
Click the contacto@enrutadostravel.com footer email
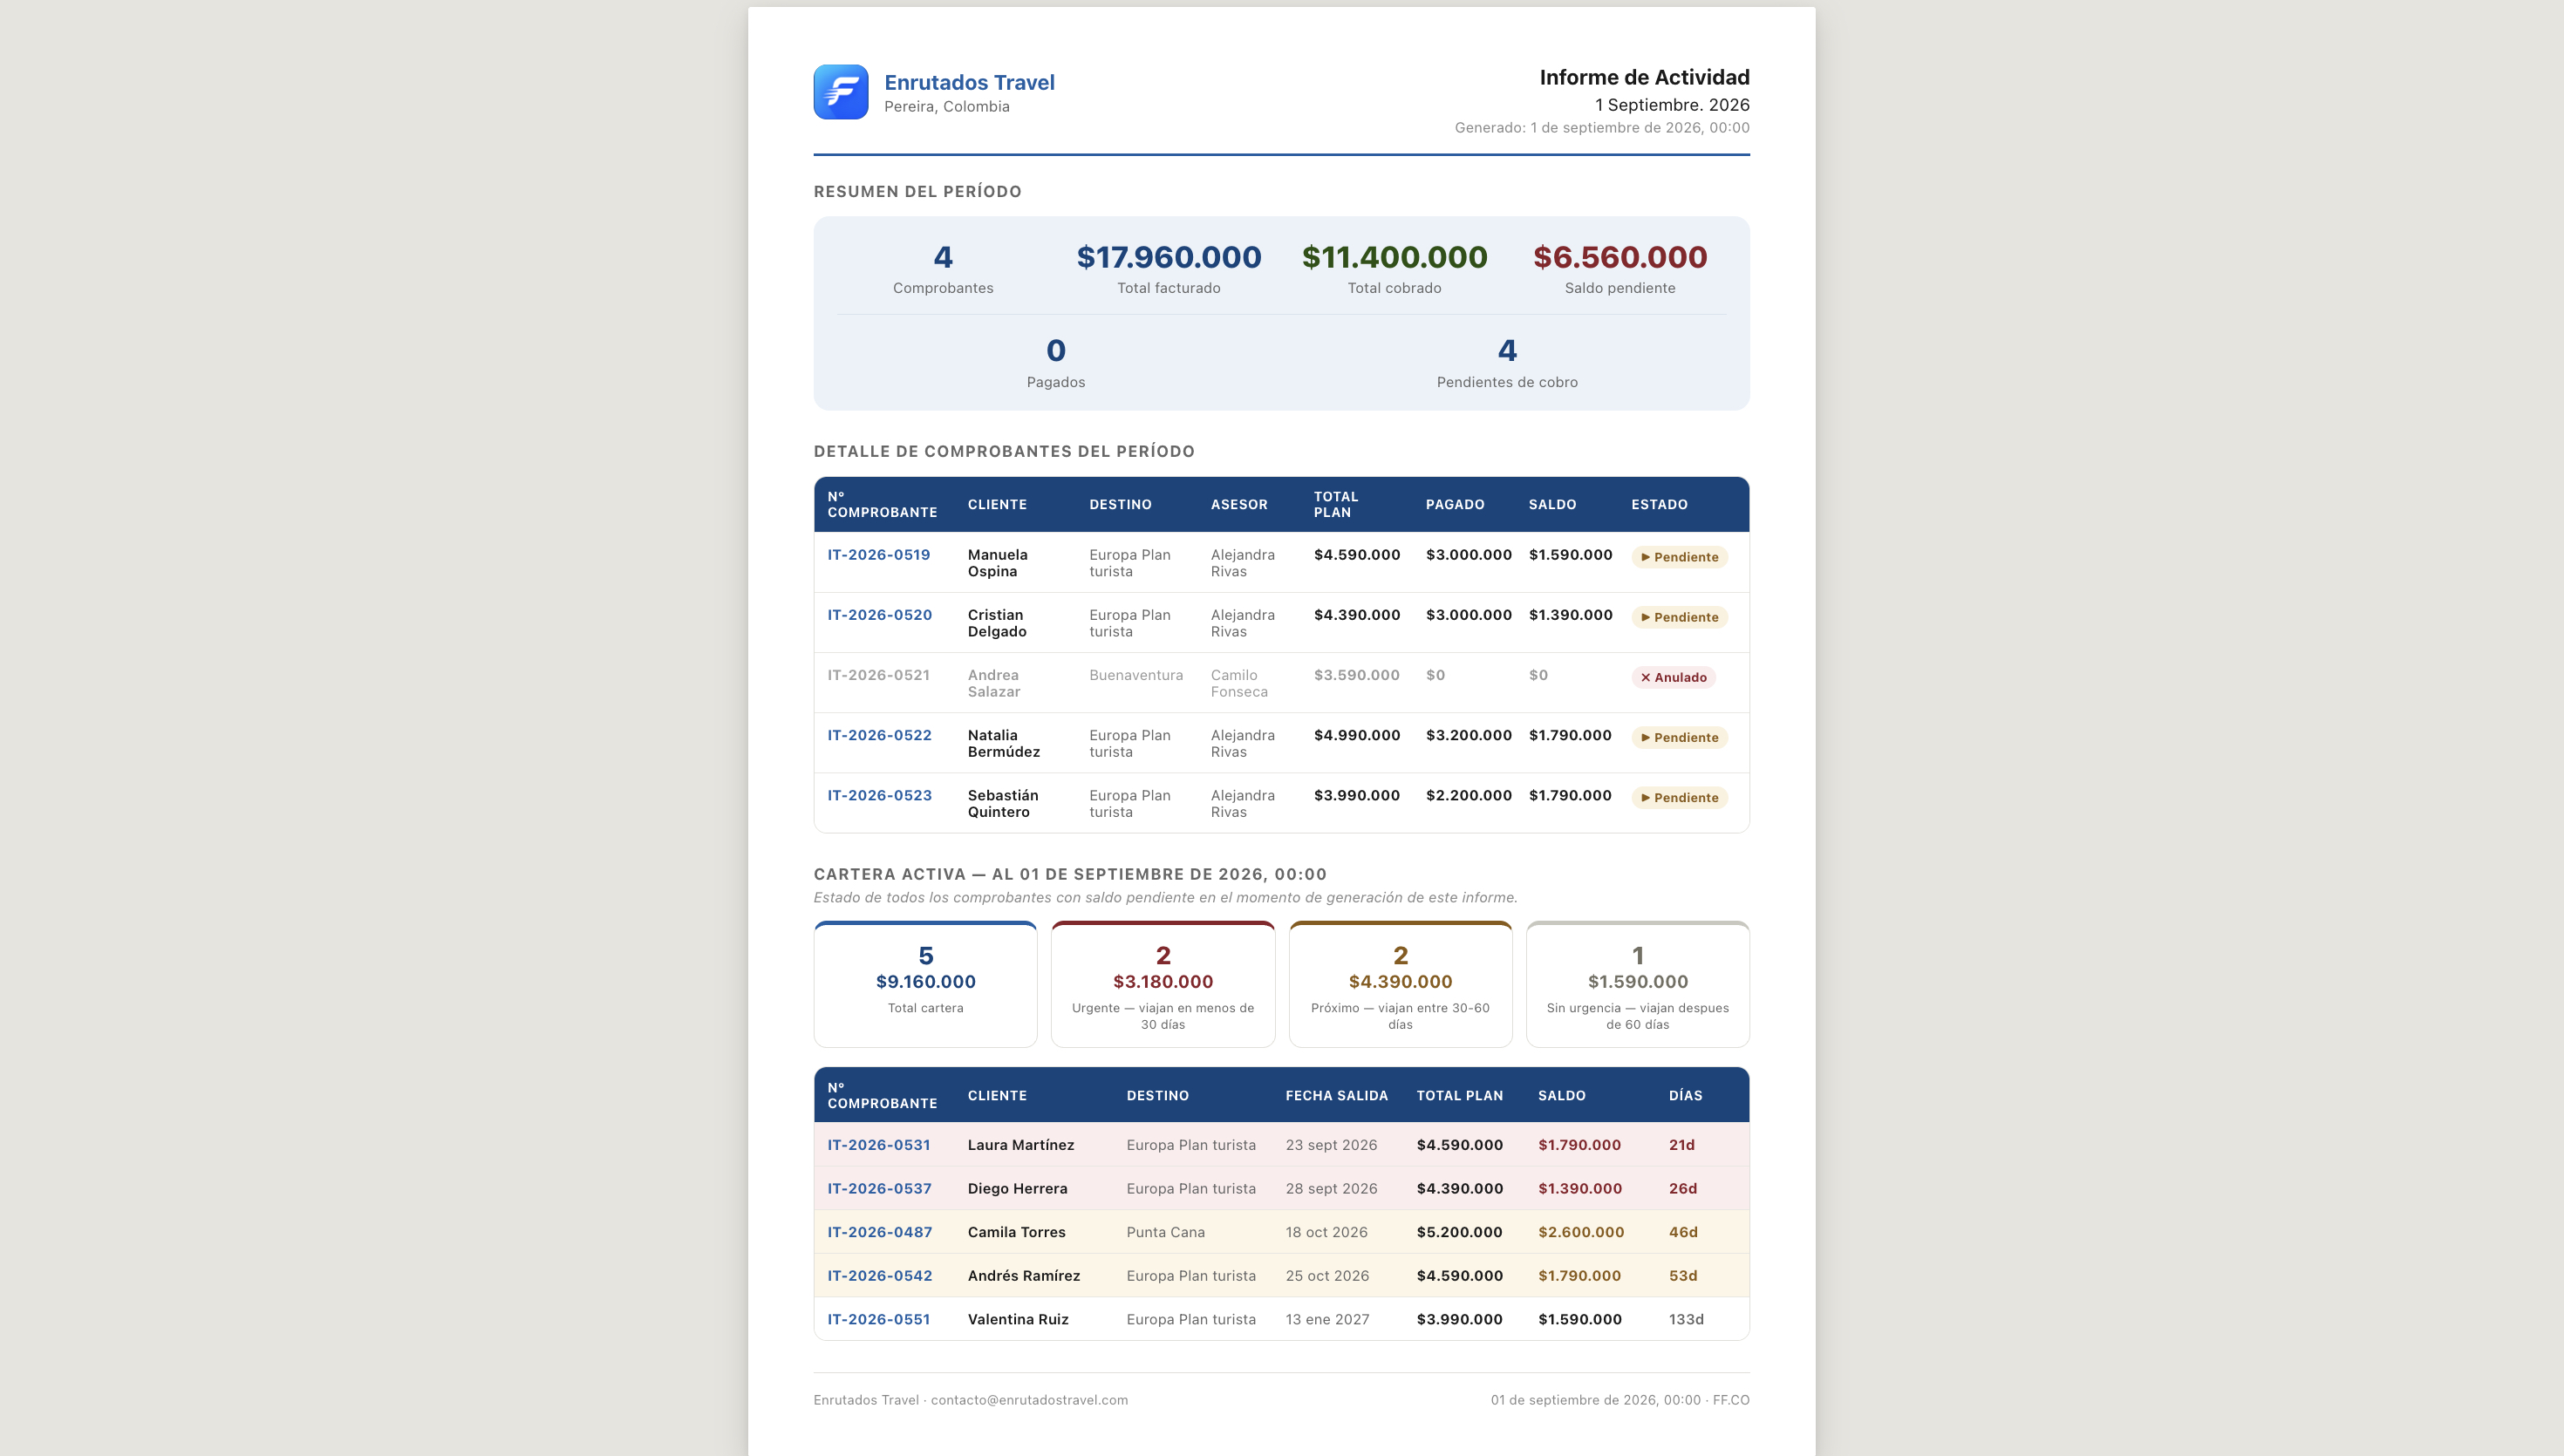point(1029,1400)
